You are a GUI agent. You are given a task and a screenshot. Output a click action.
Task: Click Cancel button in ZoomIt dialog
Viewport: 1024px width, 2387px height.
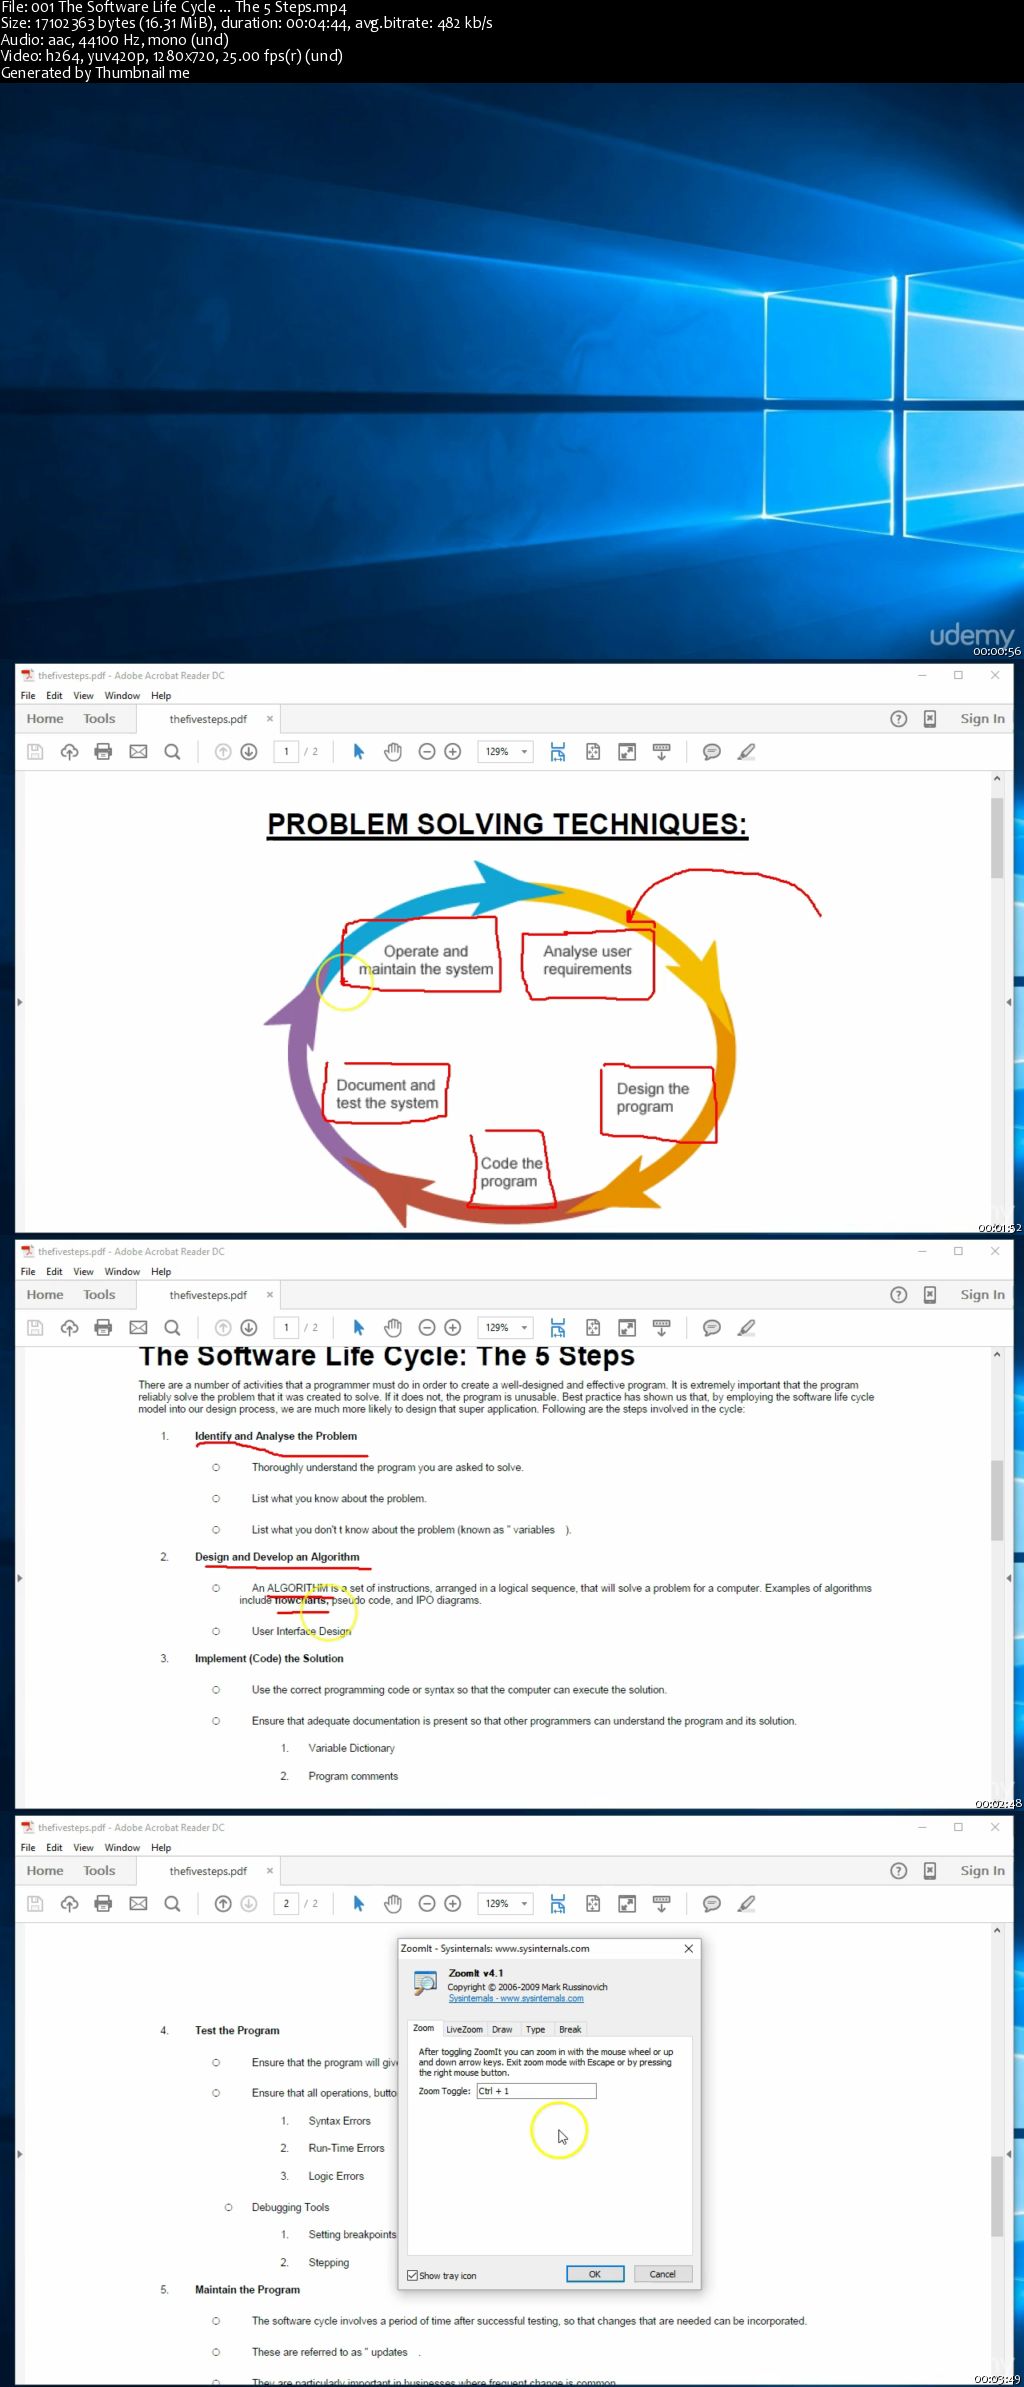[x=662, y=2274]
